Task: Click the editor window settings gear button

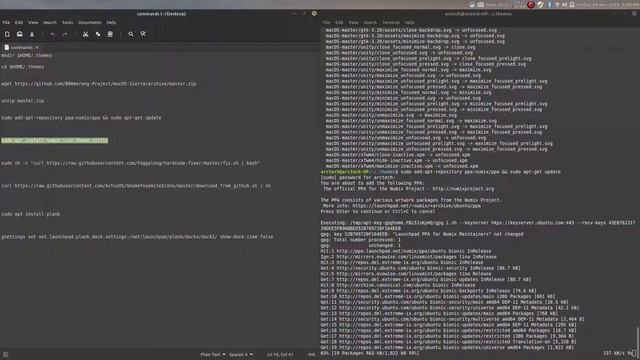Action: [314, 13]
